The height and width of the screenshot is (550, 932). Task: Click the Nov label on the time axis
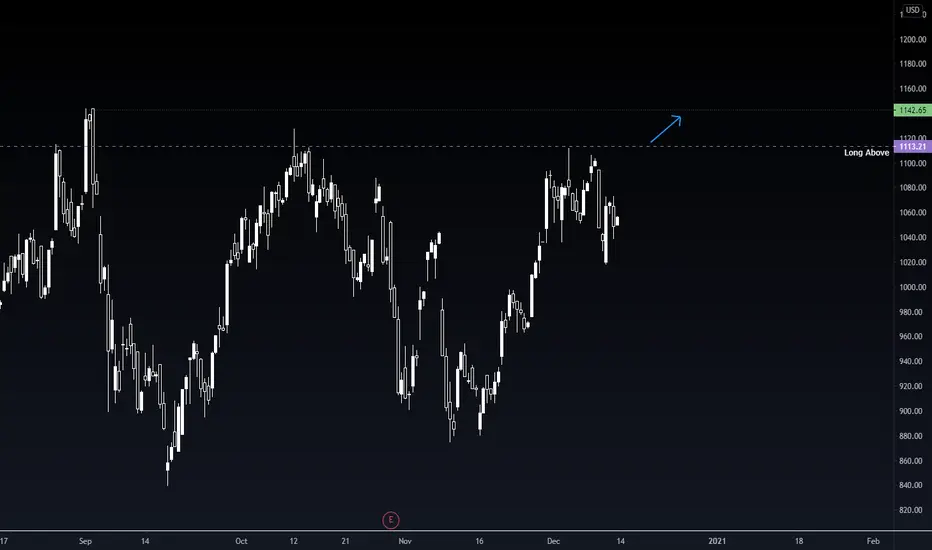click(x=405, y=541)
